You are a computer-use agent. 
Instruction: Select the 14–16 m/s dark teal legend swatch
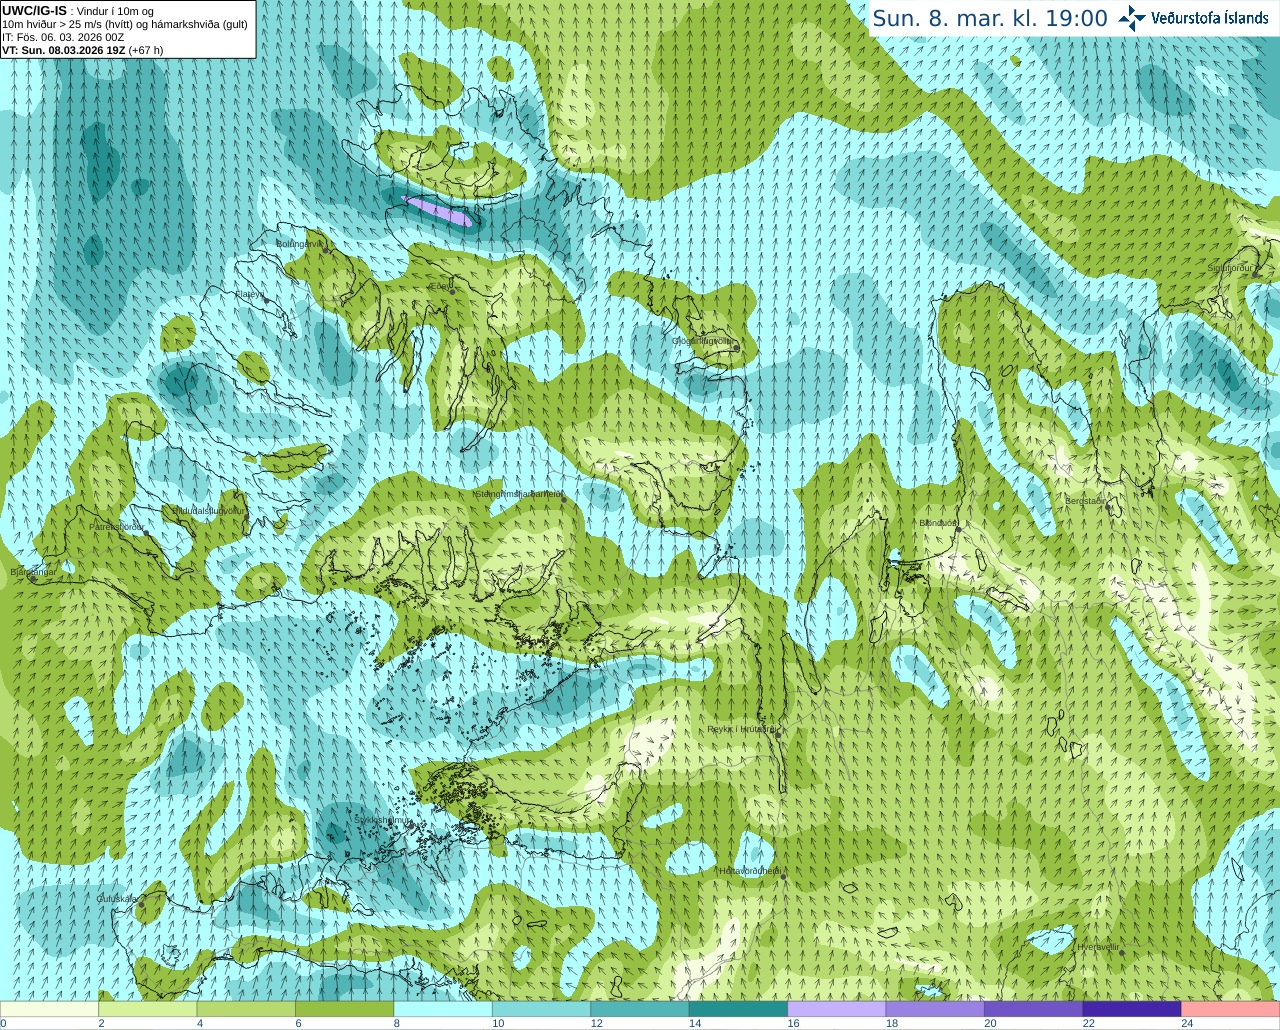click(x=738, y=1009)
